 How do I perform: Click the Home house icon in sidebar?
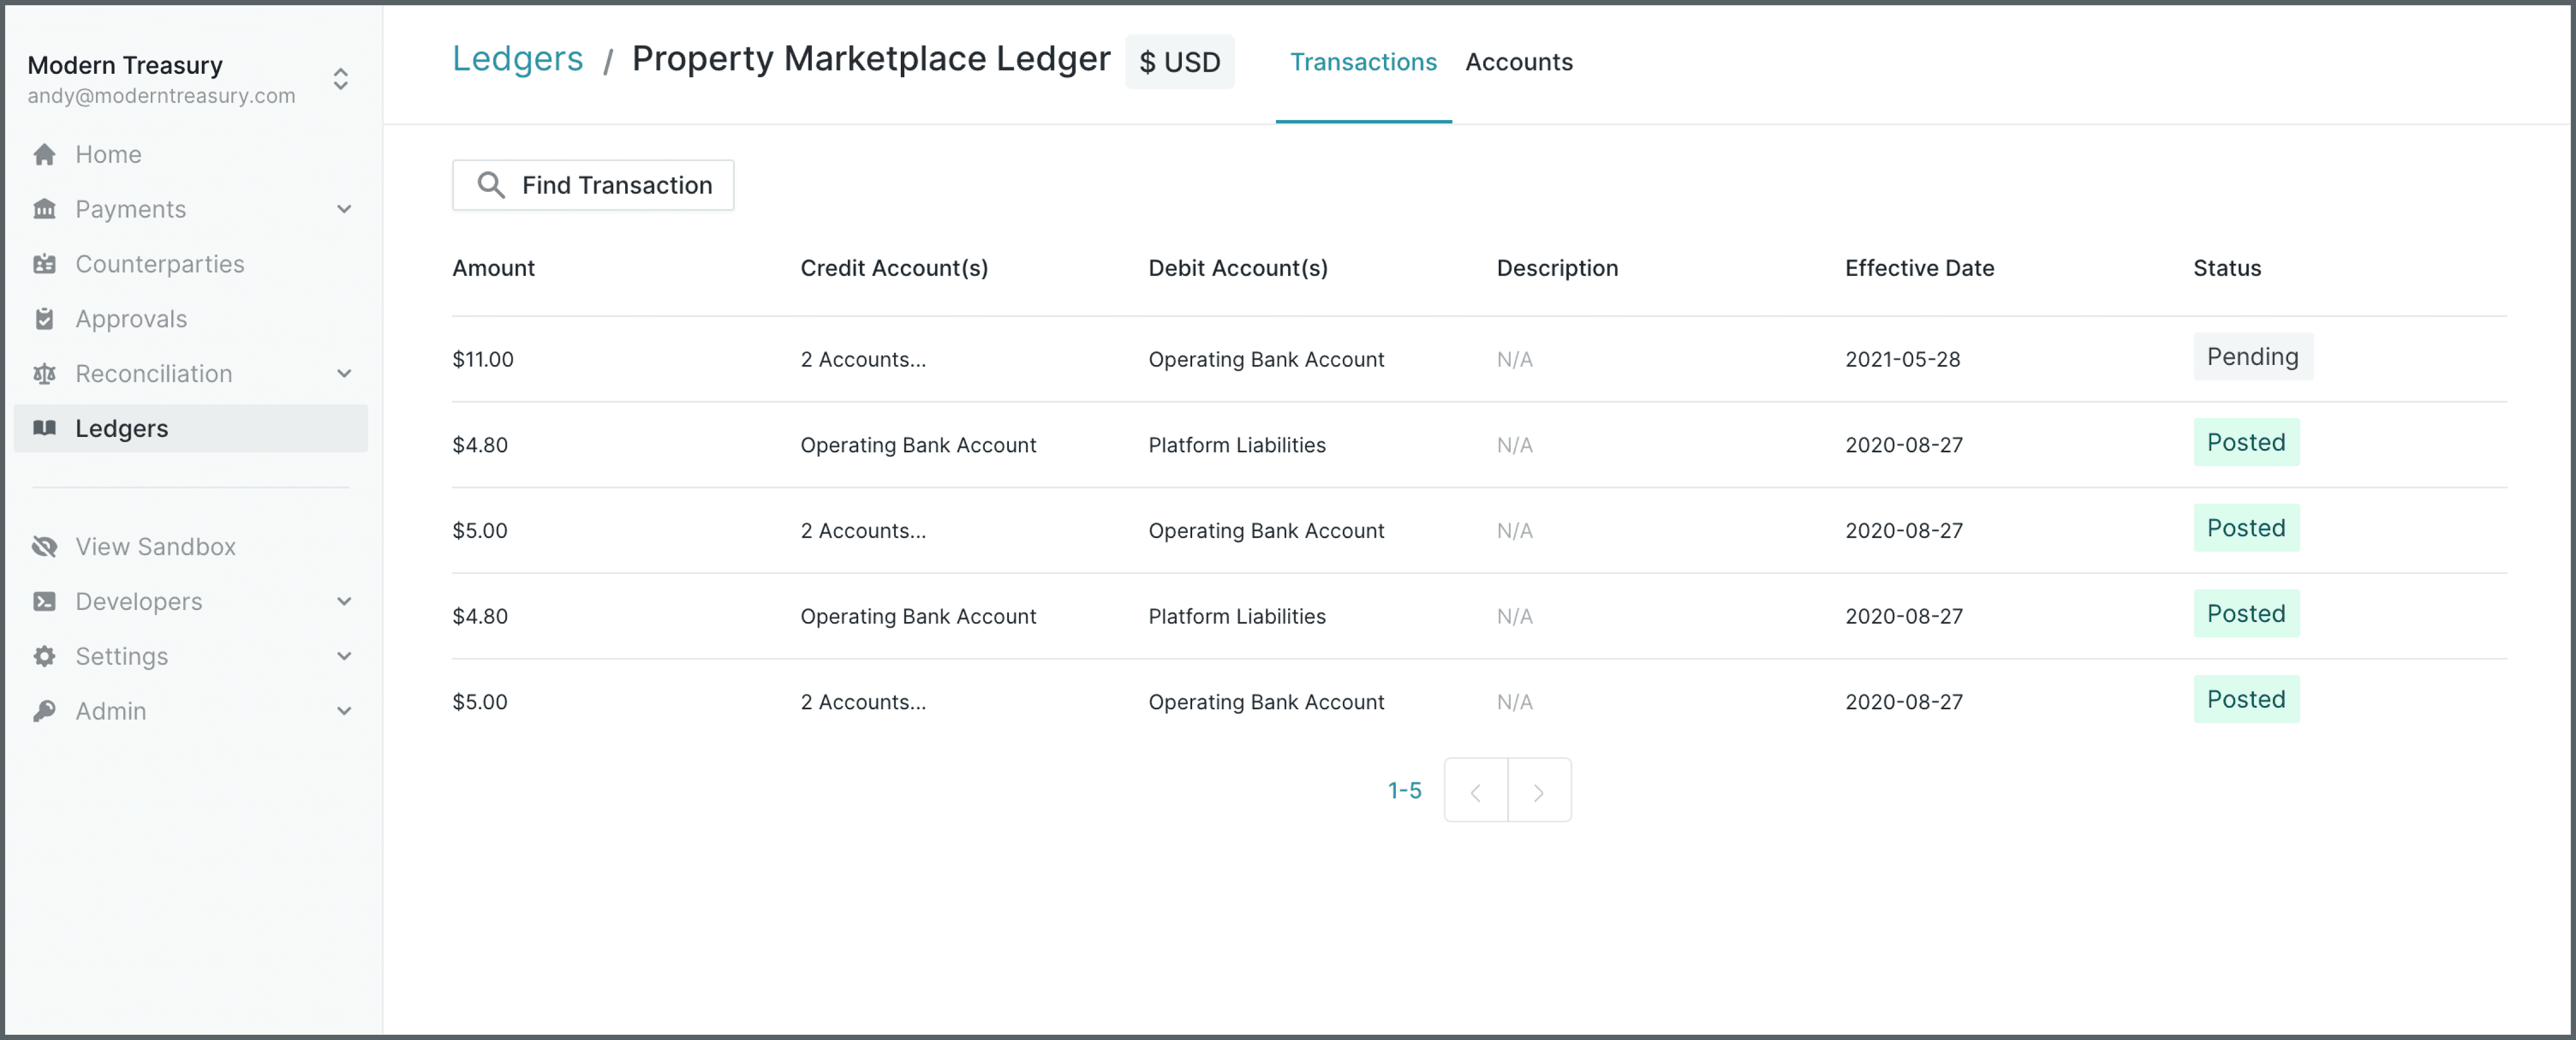(x=44, y=154)
